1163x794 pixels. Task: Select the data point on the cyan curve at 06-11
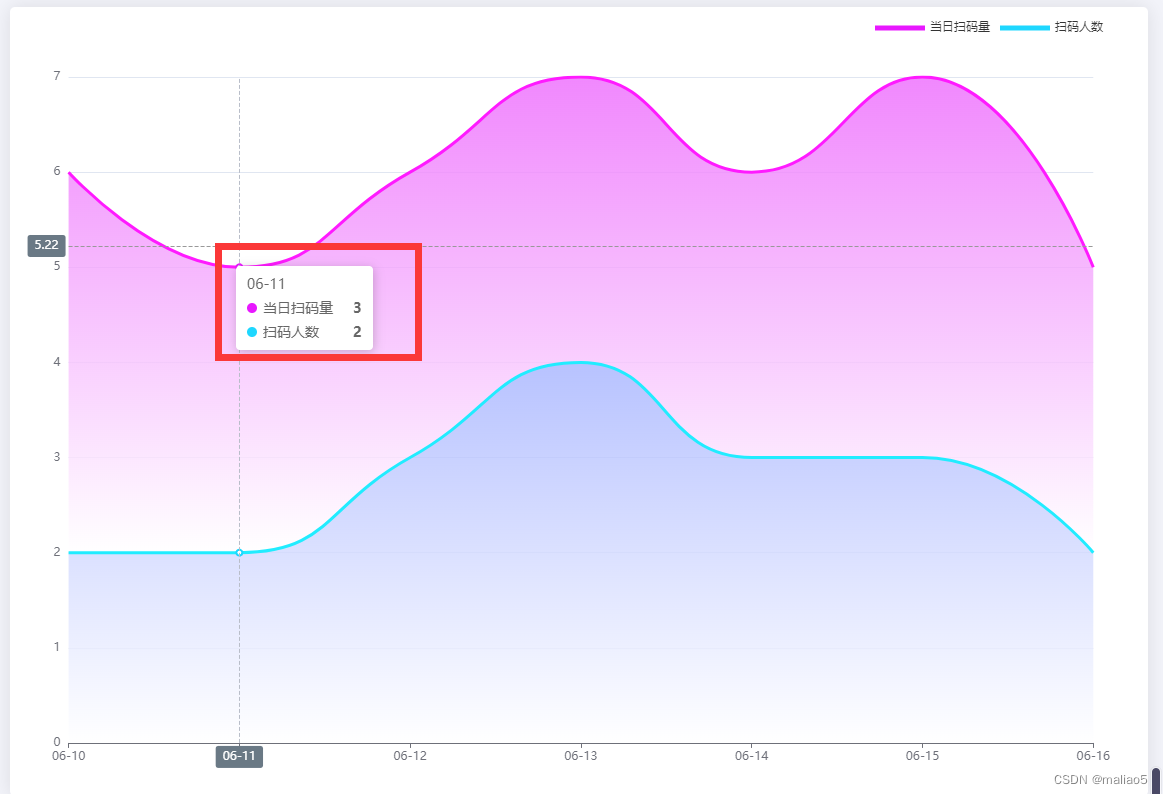pos(239,551)
